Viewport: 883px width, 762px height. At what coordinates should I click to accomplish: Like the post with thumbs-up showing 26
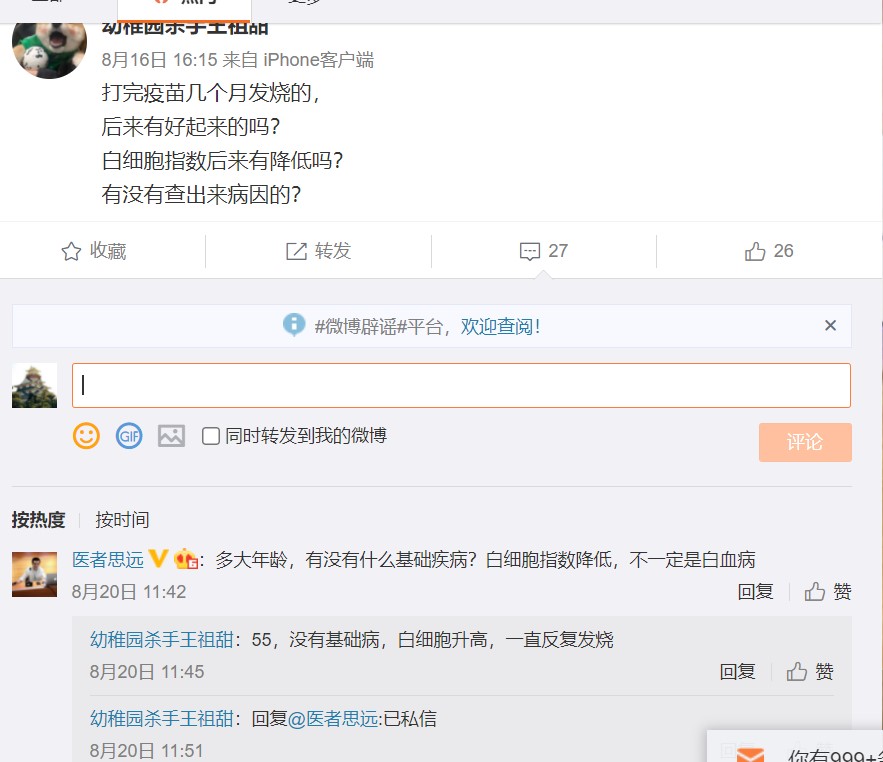tap(755, 251)
